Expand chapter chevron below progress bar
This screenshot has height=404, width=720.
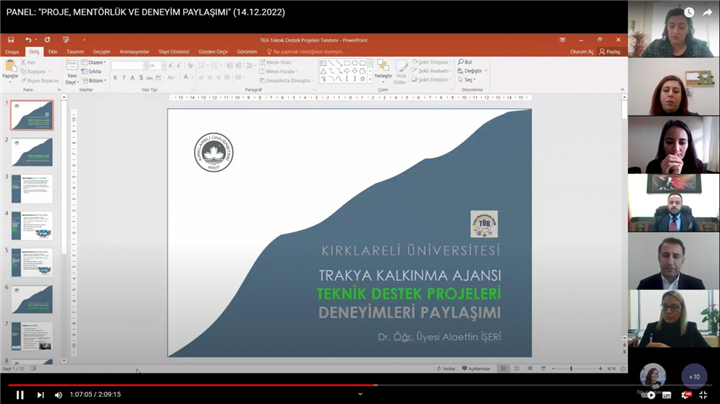360,394
